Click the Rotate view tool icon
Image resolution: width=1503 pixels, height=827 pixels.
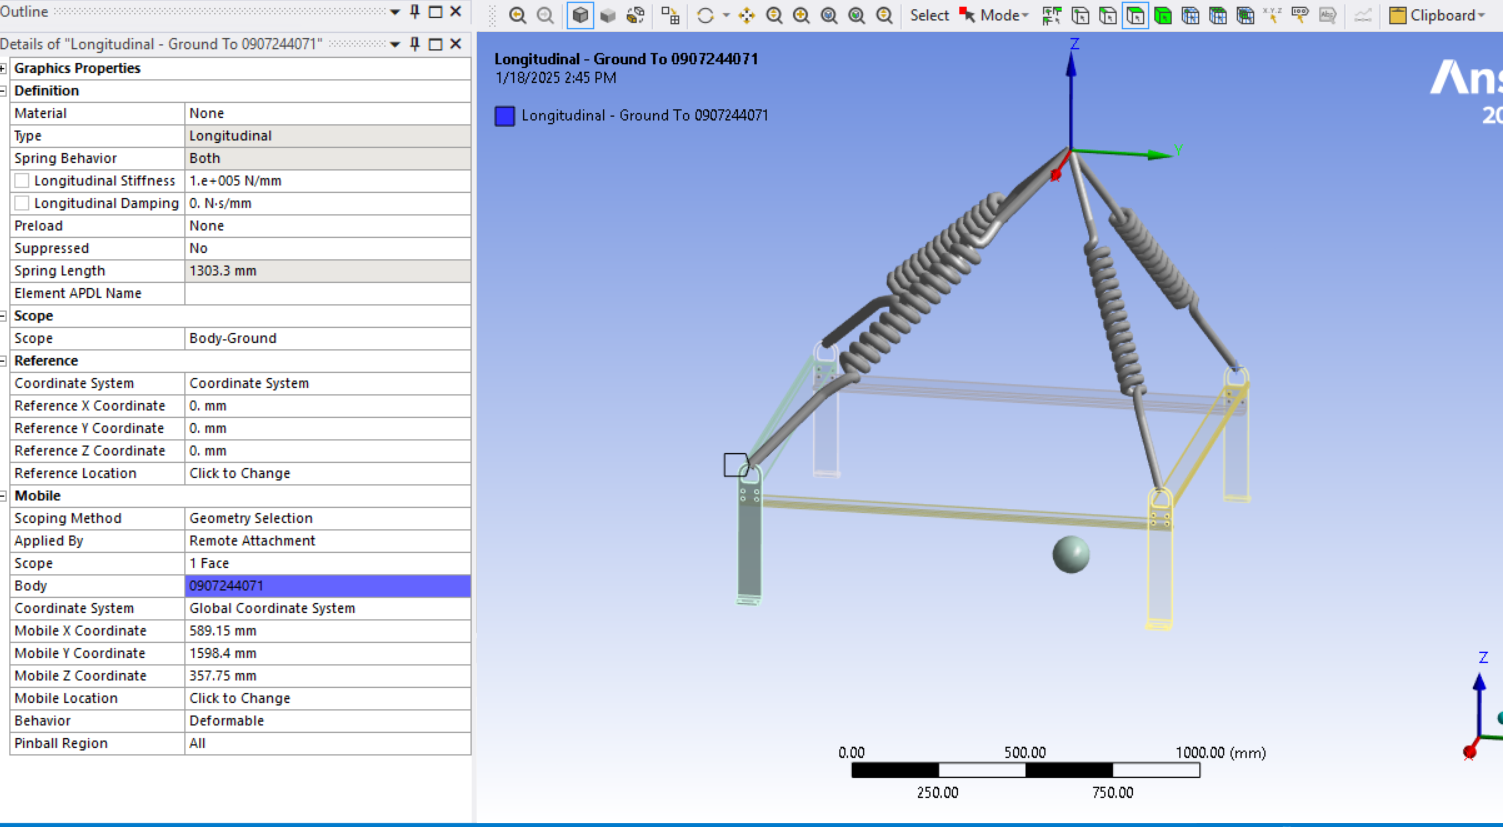click(705, 15)
